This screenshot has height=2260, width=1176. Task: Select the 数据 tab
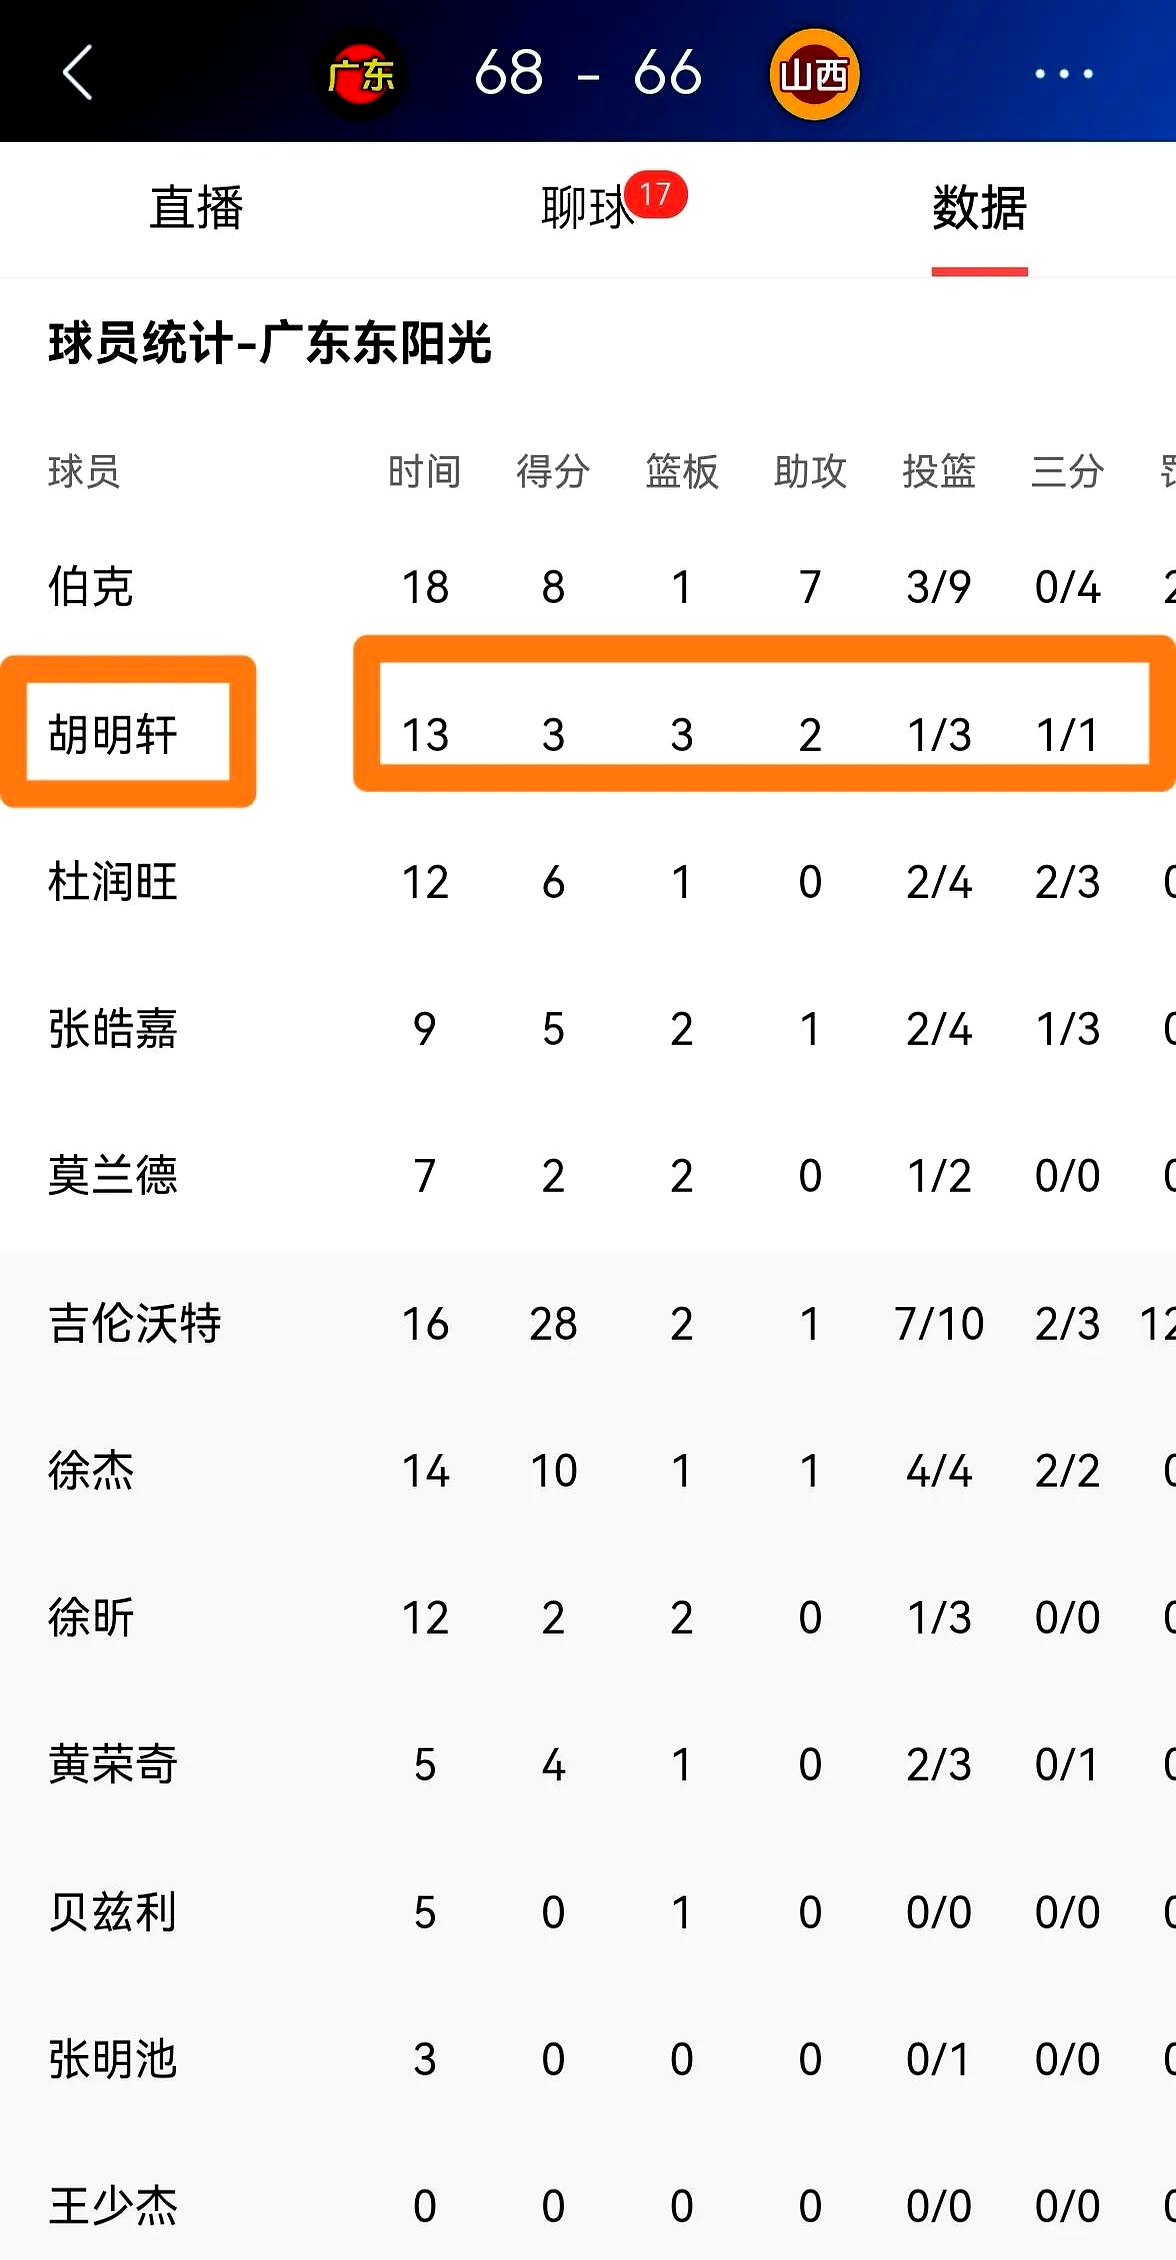(978, 209)
